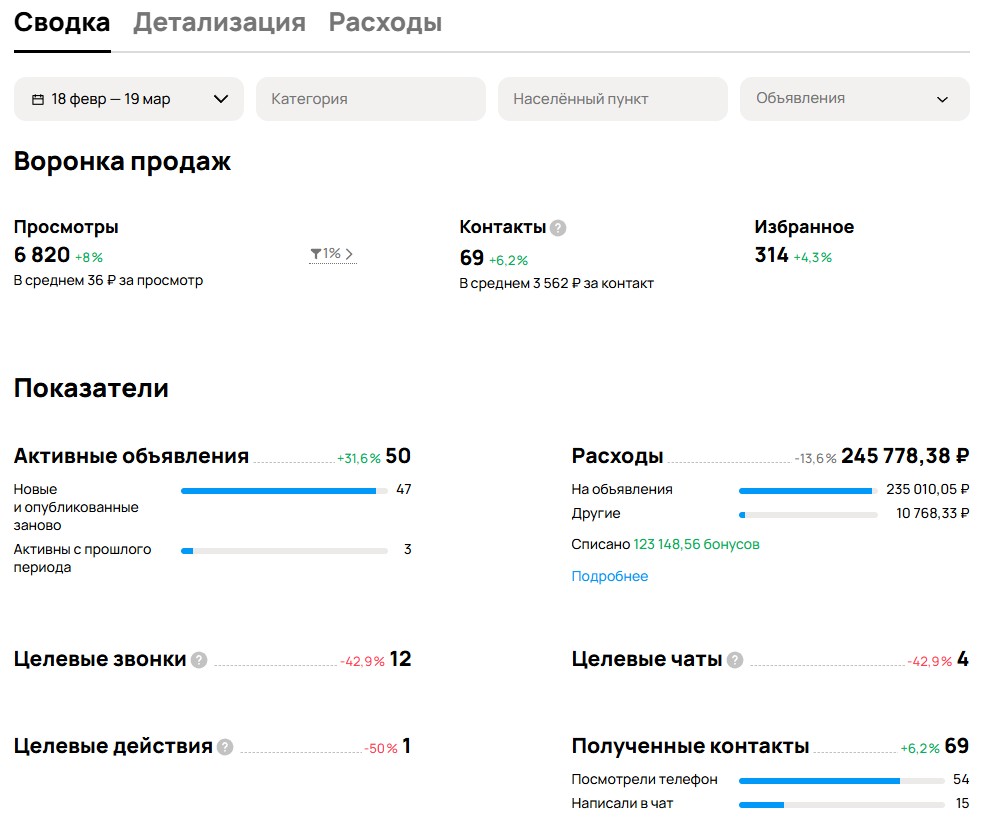Click the Категория input field
Viewport: 996px width, 832px height.
click(371, 99)
